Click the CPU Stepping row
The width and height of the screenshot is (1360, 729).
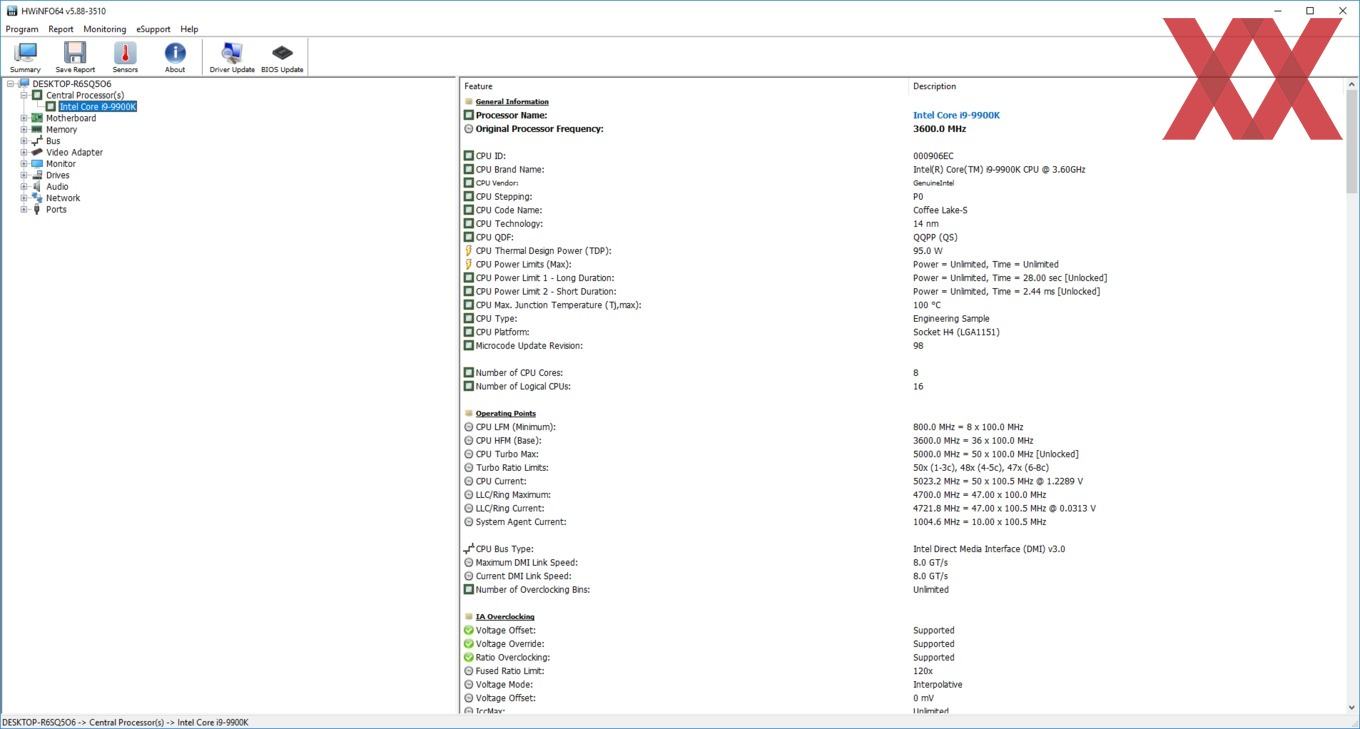902,197
